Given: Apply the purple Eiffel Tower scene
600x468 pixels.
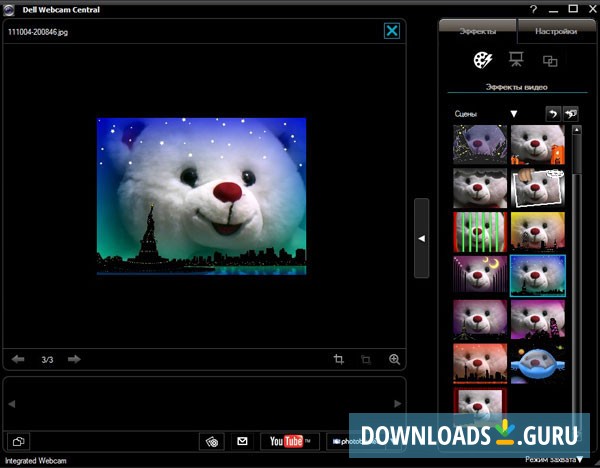Looking at the screenshot, I should (x=480, y=320).
